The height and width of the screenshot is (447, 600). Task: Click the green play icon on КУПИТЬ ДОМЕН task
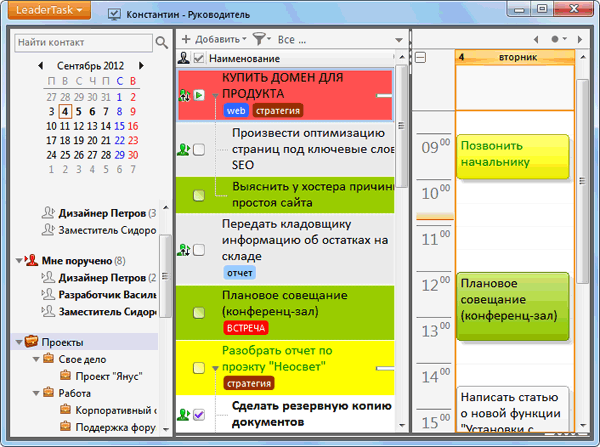point(199,95)
